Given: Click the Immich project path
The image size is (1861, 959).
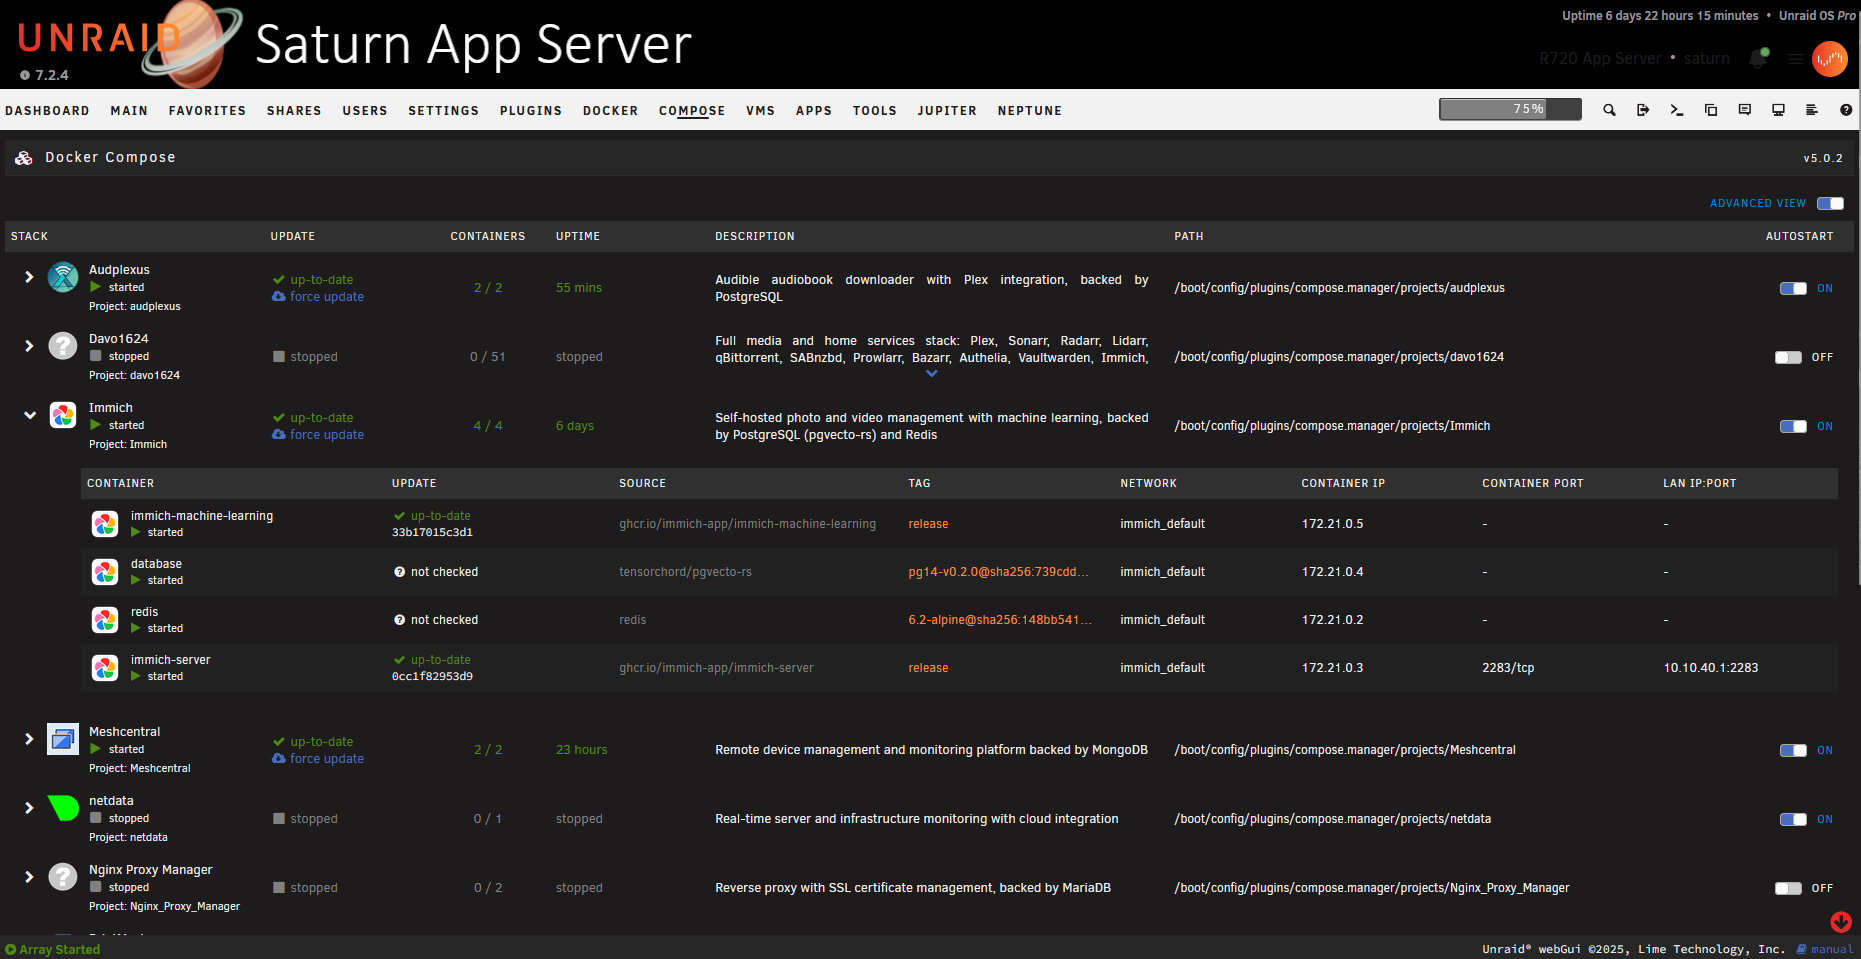Looking at the screenshot, I should coord(1332,426).
